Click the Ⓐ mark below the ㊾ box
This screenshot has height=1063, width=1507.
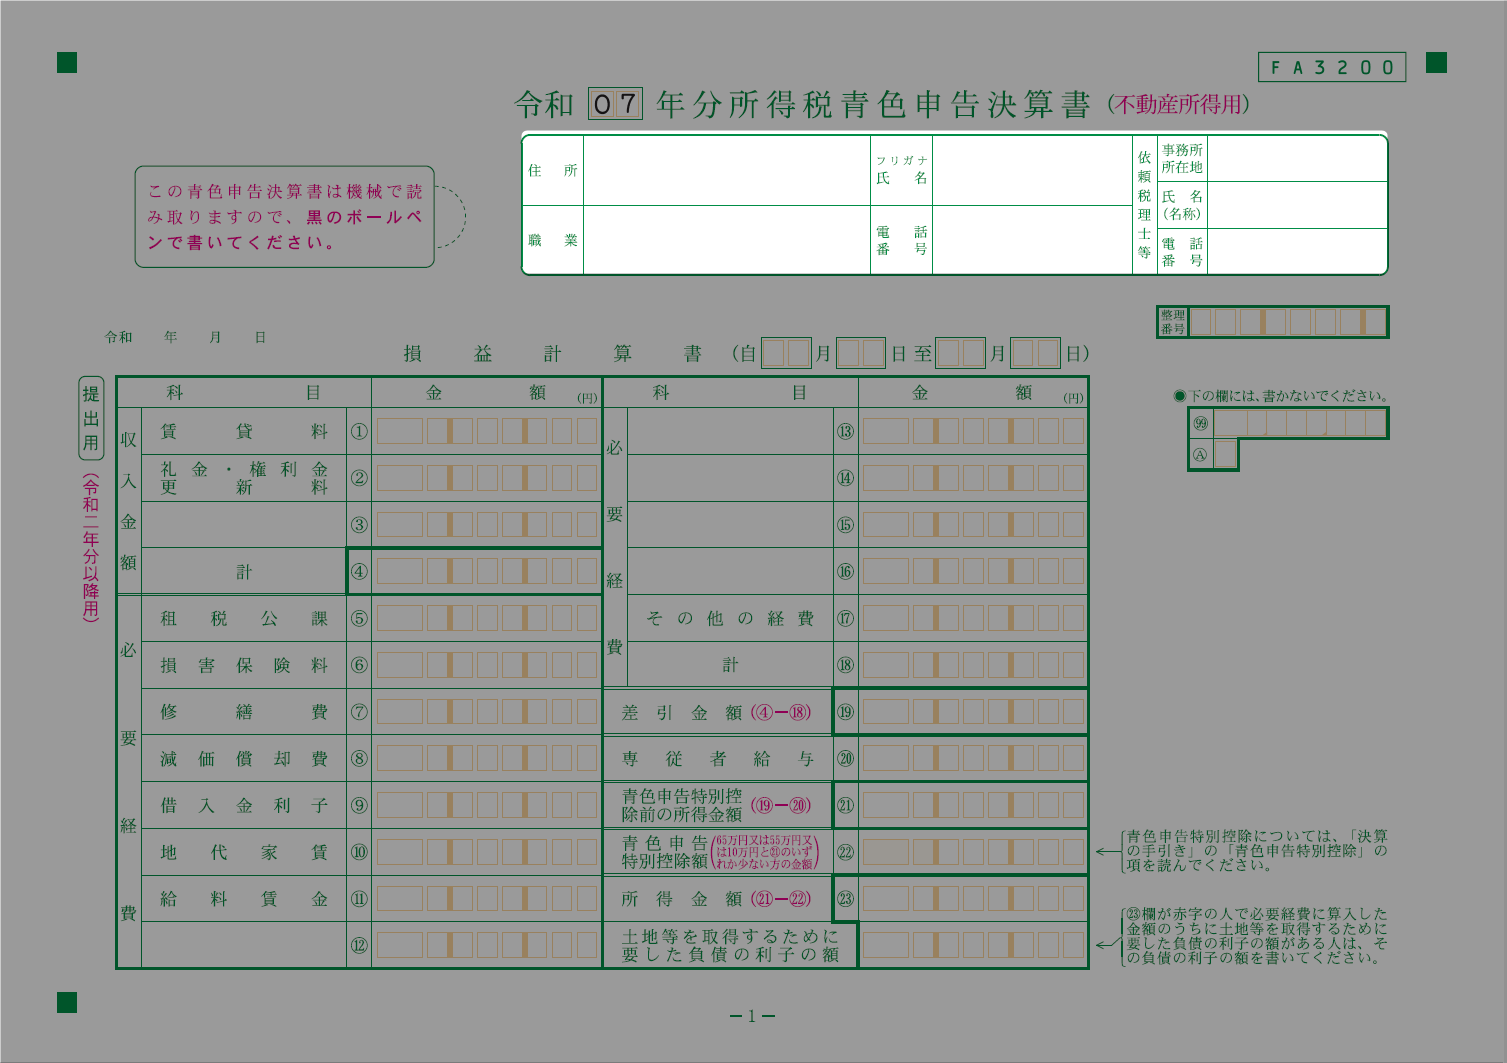pos(1200,455)
